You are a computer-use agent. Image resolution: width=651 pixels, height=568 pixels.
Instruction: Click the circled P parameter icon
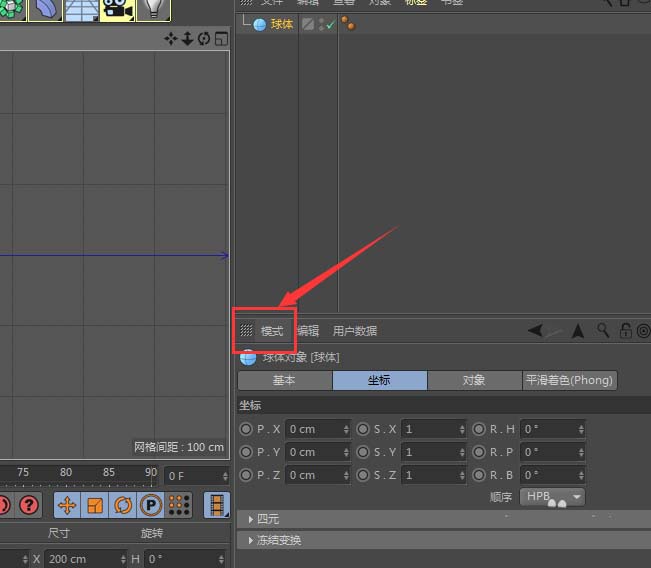(151, 505)
